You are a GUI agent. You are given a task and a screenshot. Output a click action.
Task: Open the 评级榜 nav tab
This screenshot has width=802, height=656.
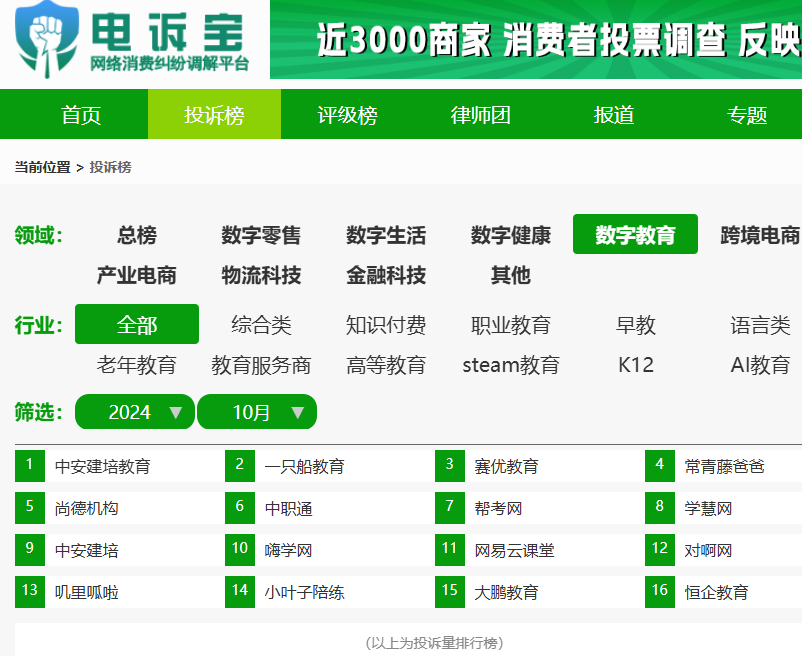click(347, 115)
